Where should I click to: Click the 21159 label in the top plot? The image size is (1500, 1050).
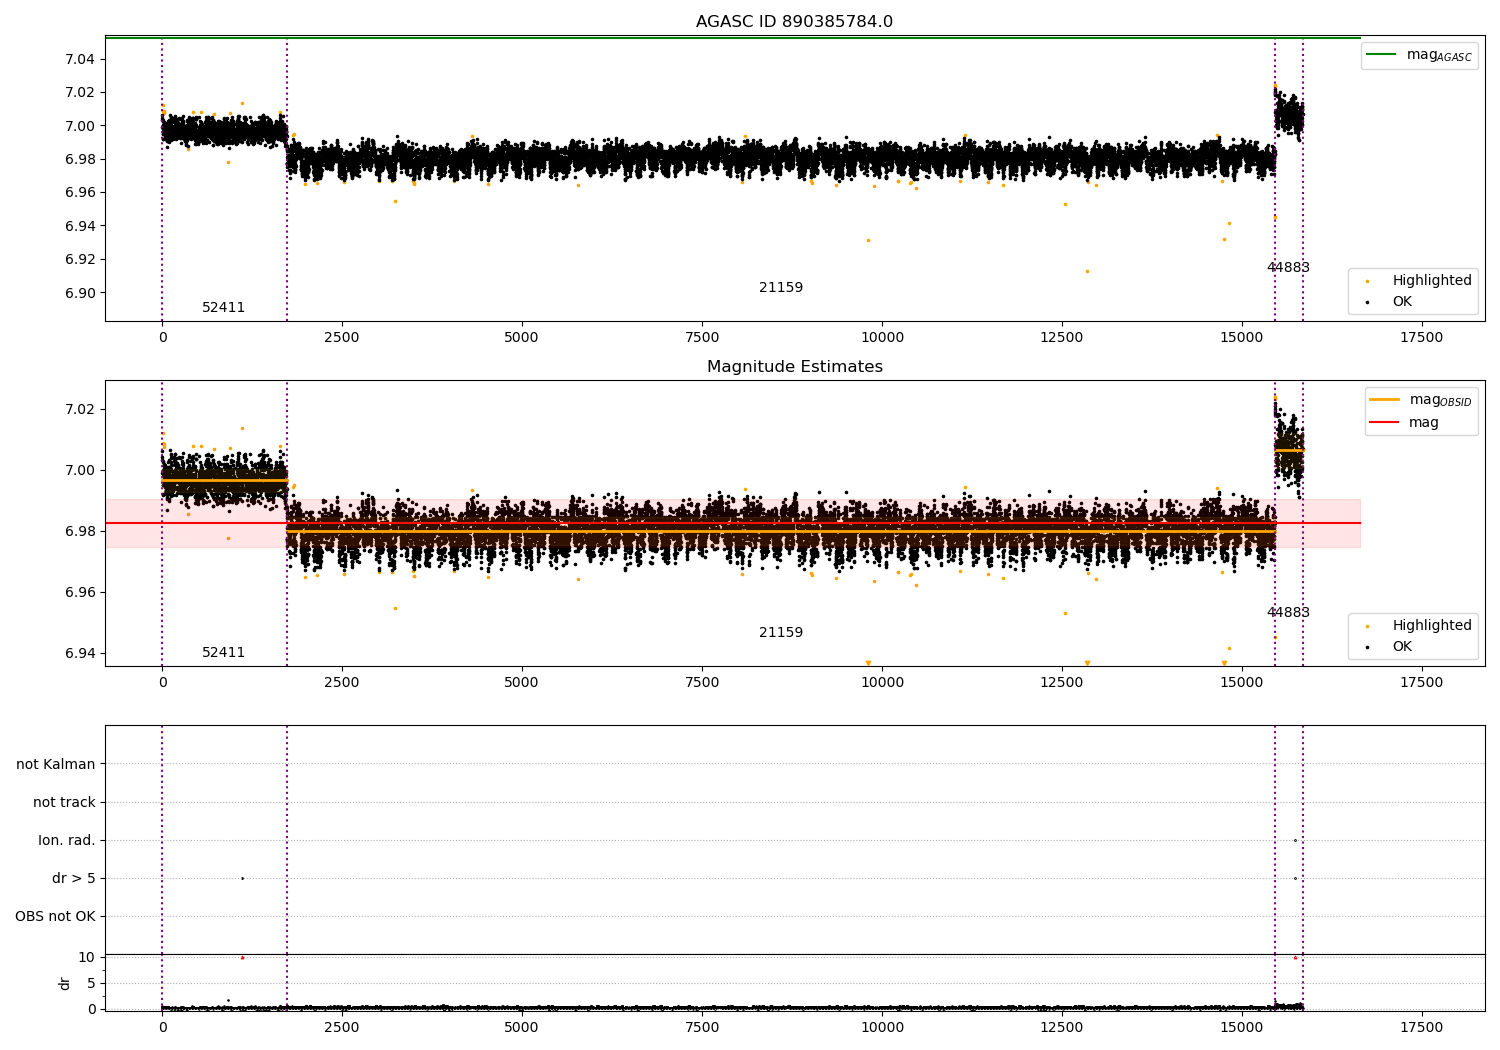pos(781,288)
